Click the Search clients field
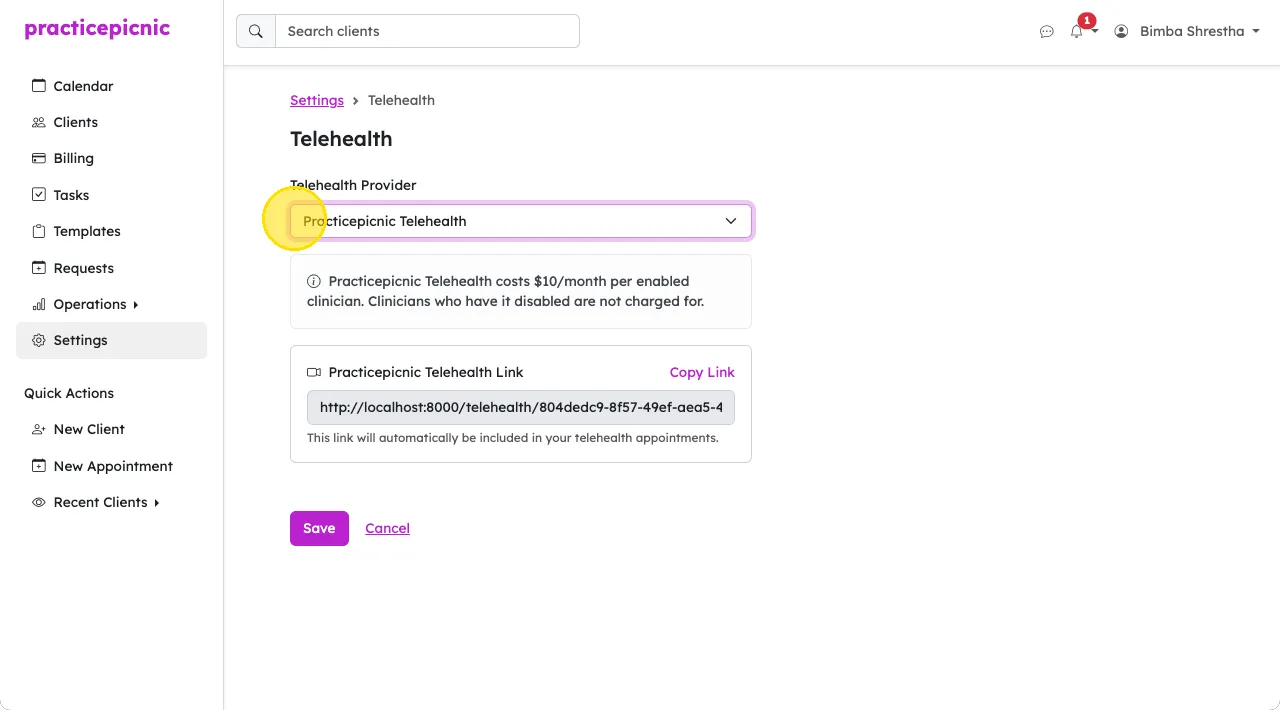 (x=427, y=31)
